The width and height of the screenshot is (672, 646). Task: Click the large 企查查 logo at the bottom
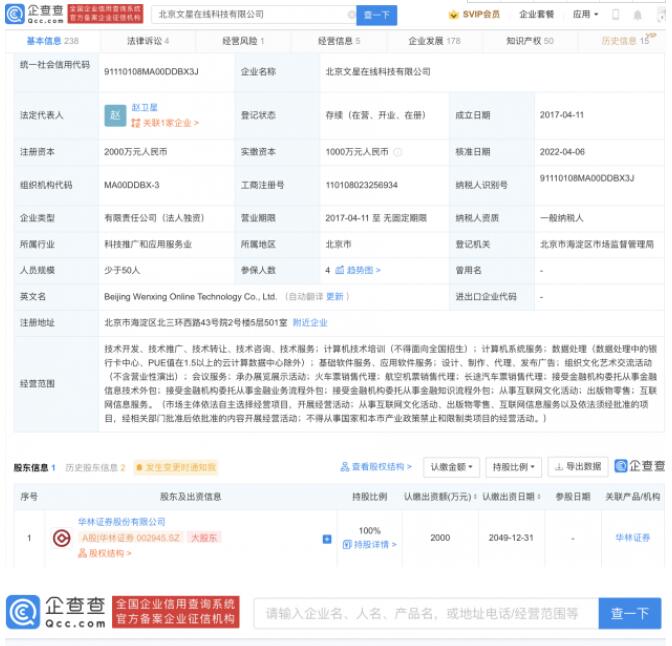[x=56, y=612]
